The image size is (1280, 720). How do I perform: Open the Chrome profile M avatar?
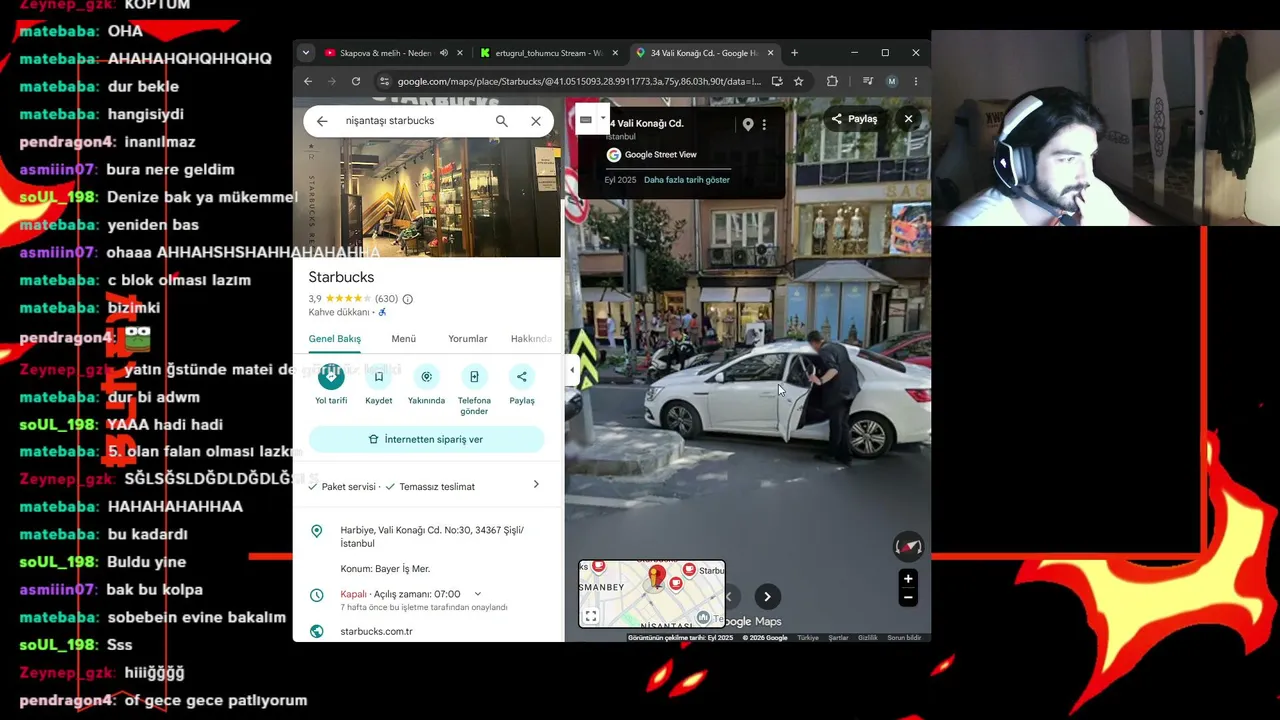pyautogui.click(x=892, y=81)
